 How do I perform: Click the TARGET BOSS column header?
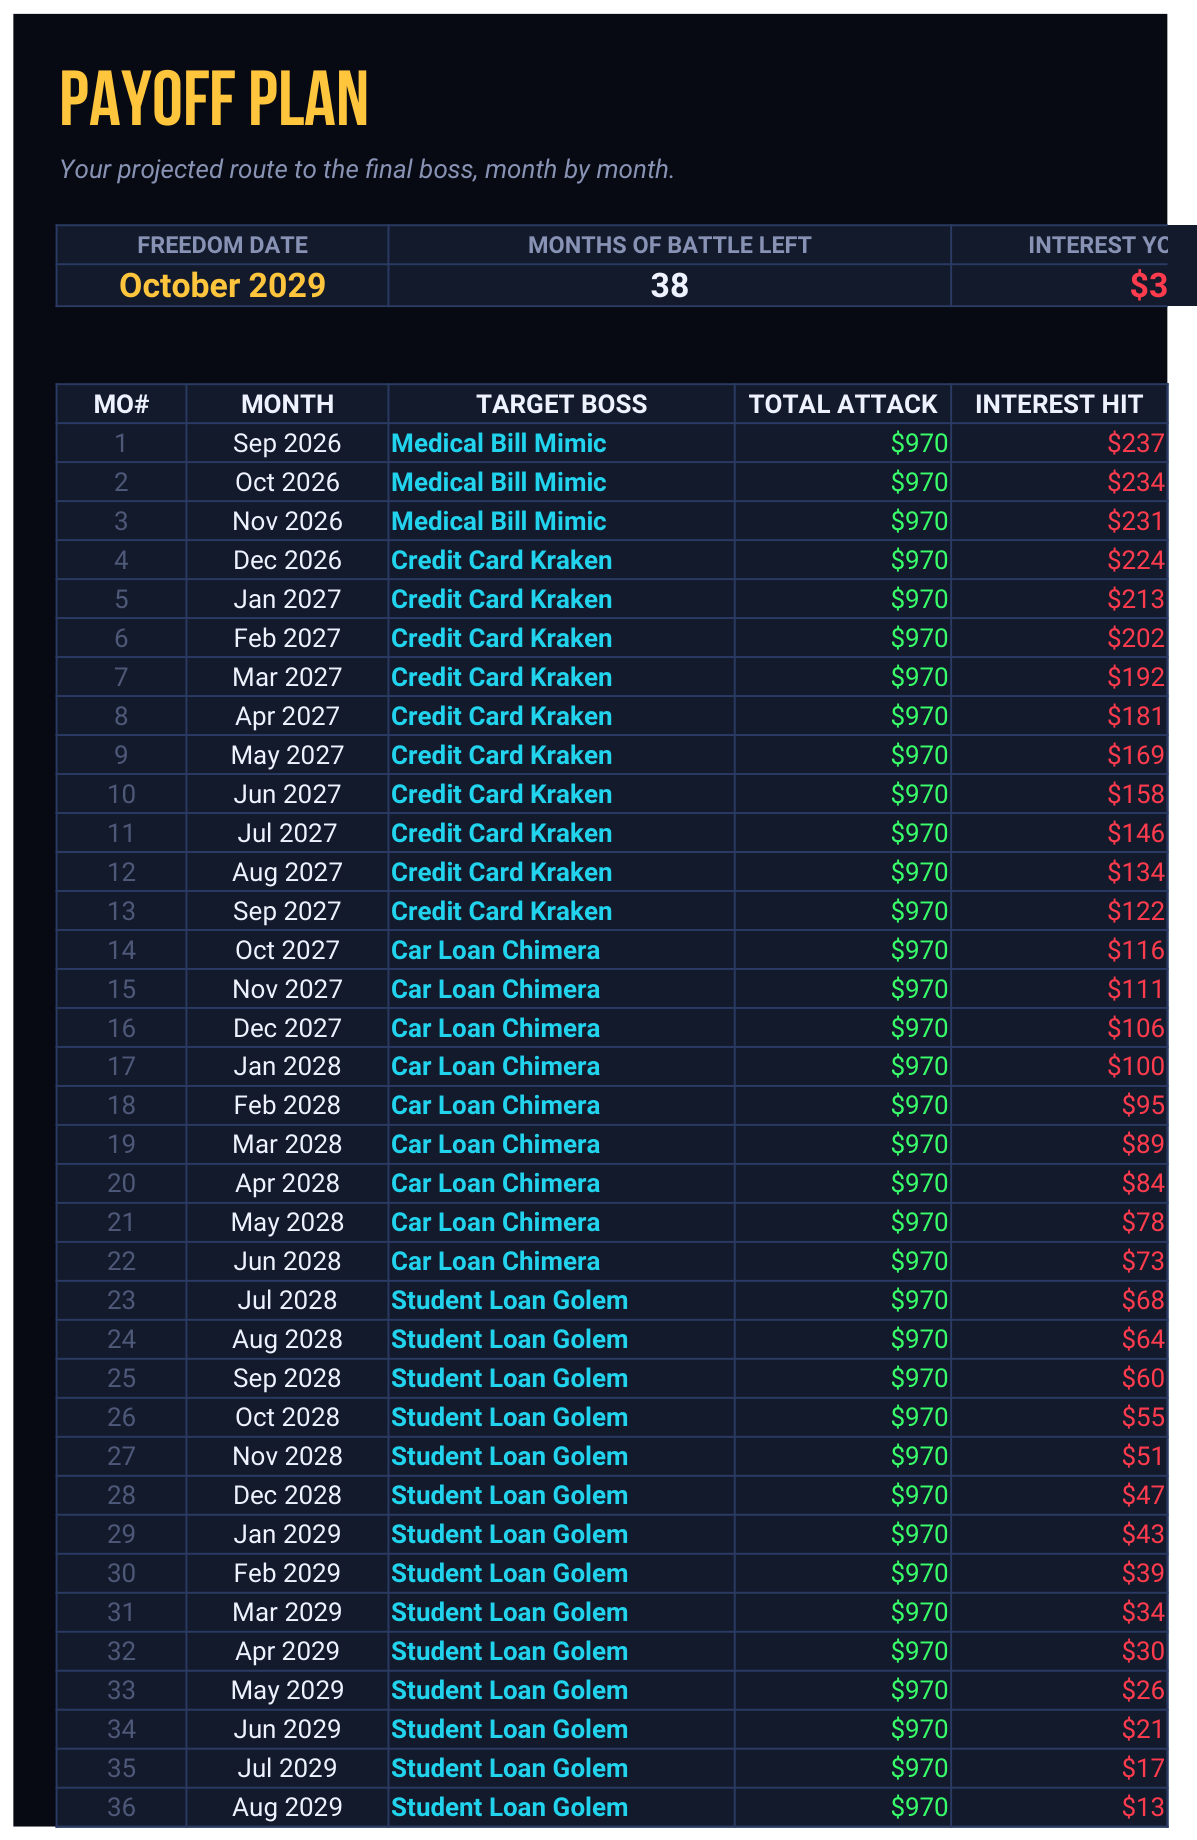[561, 404]
